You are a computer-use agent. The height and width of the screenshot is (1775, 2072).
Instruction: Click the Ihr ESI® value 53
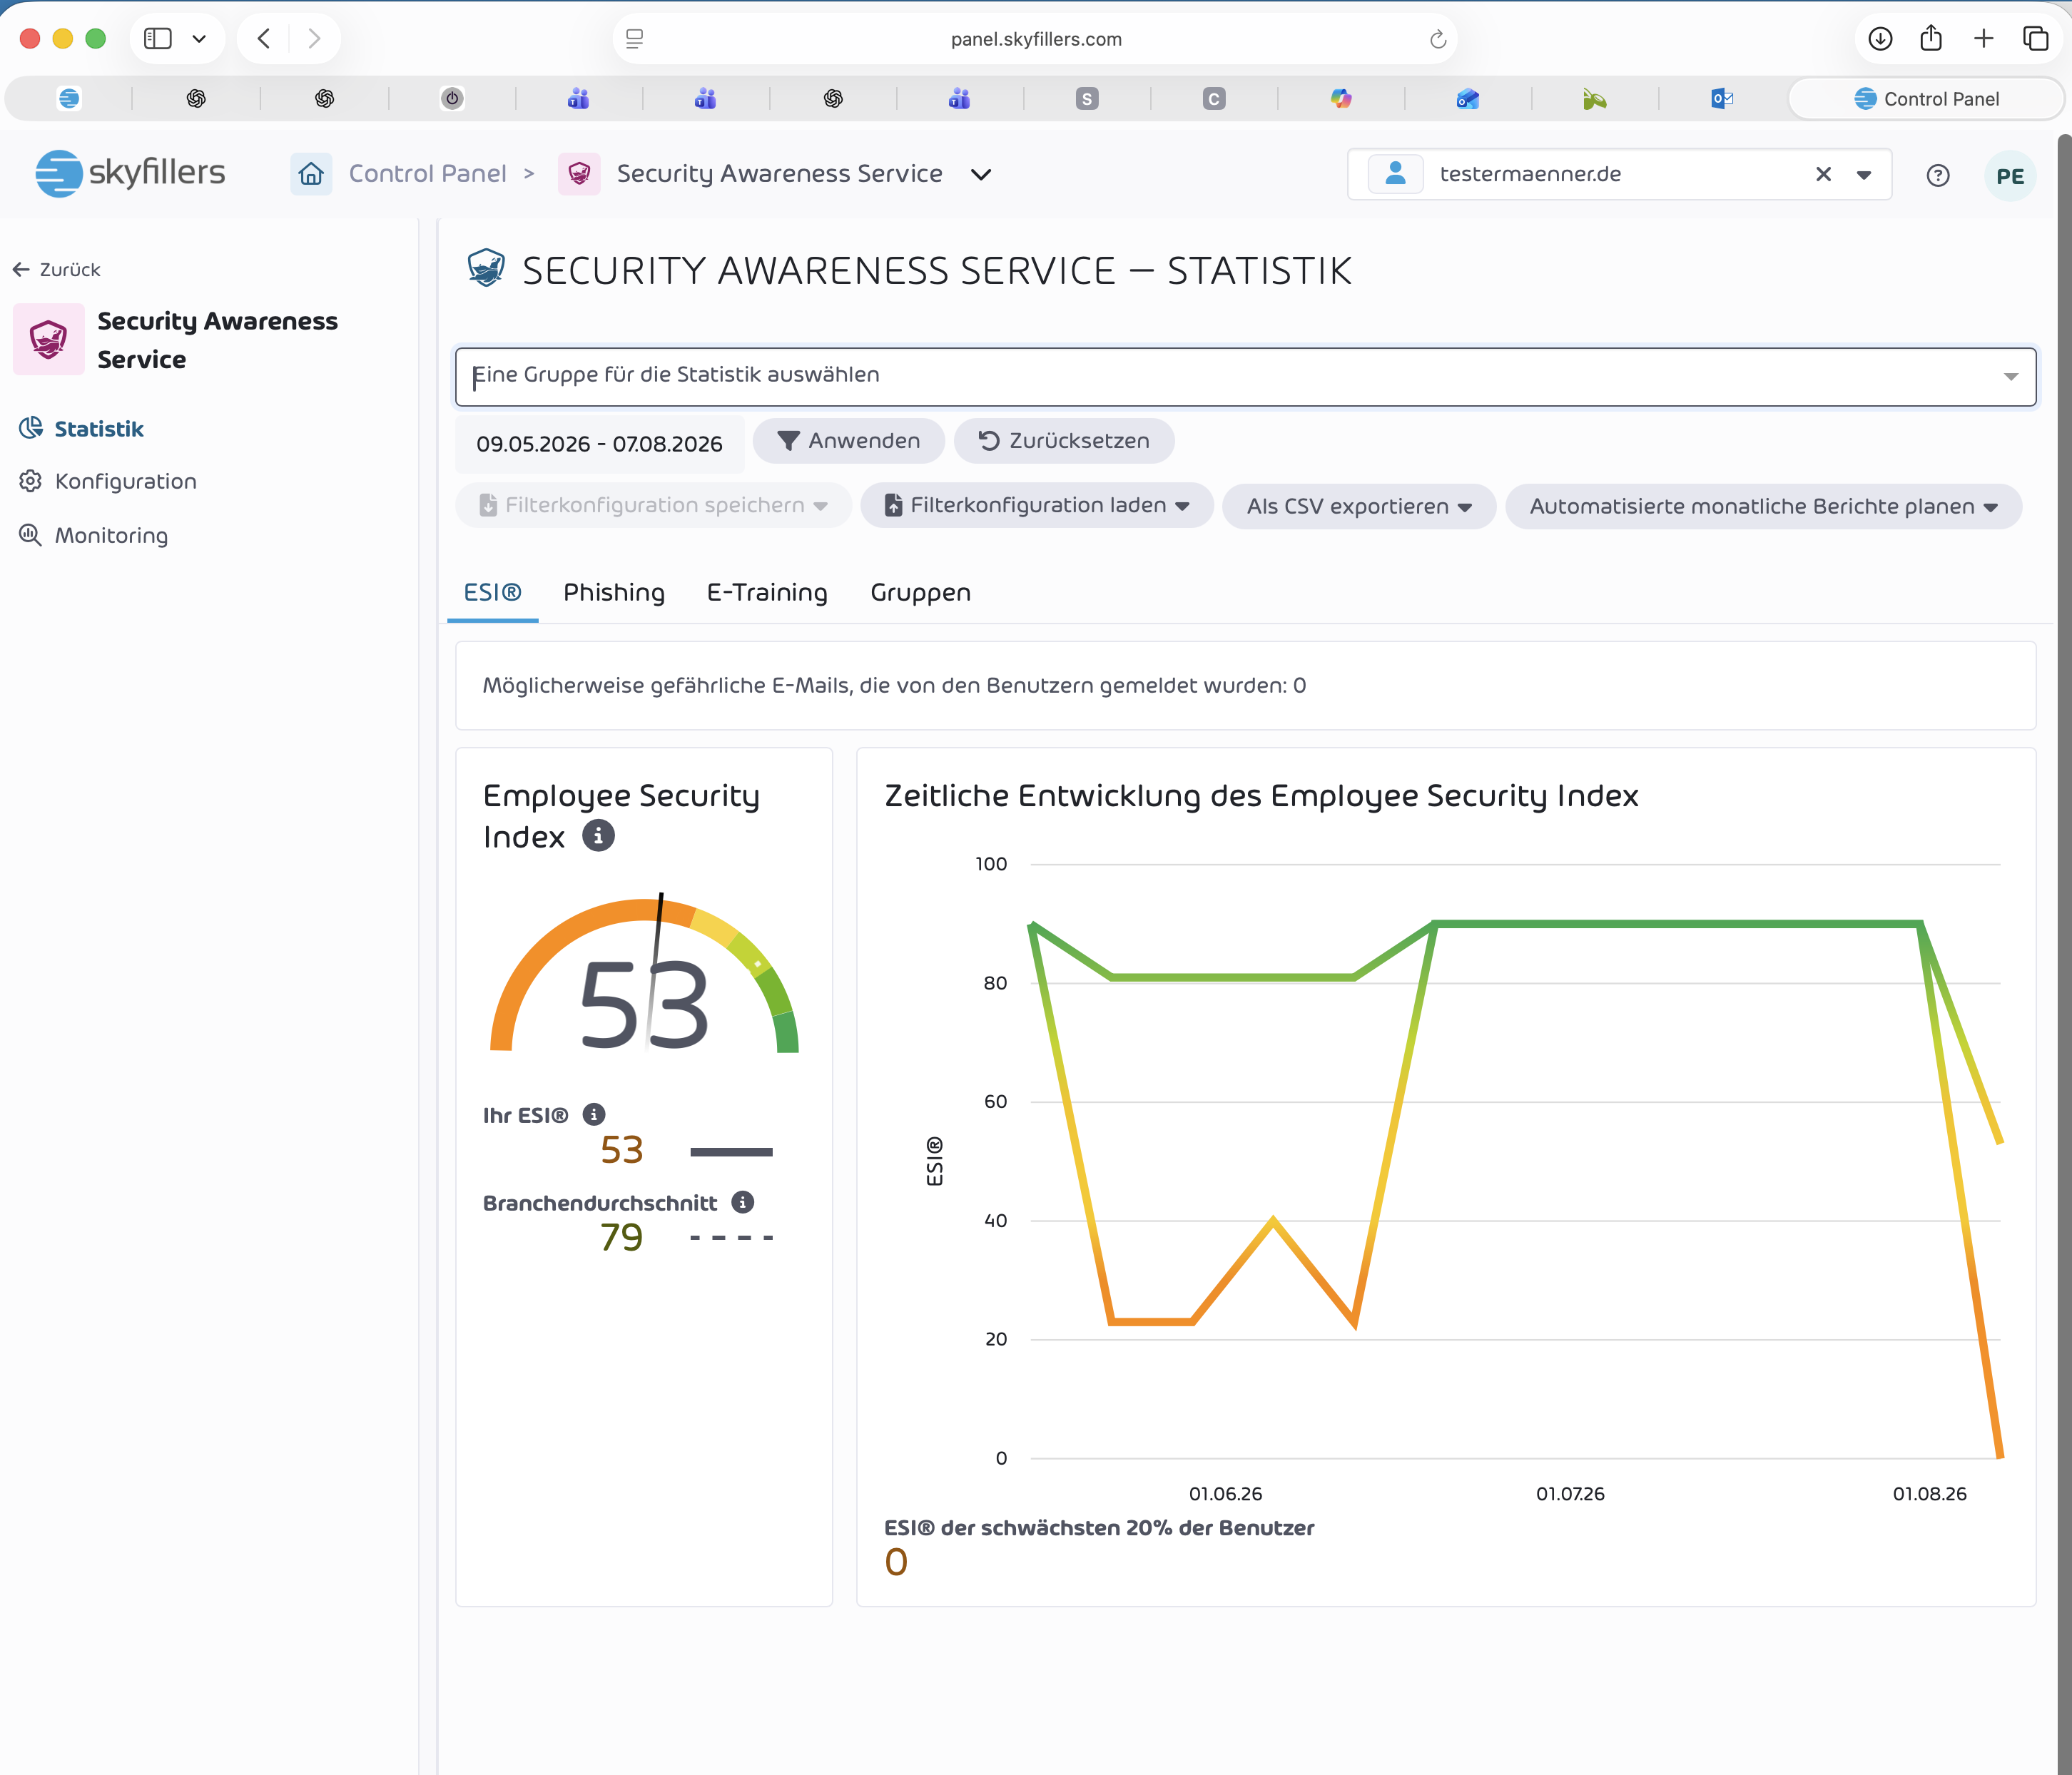coord(621,1150)
